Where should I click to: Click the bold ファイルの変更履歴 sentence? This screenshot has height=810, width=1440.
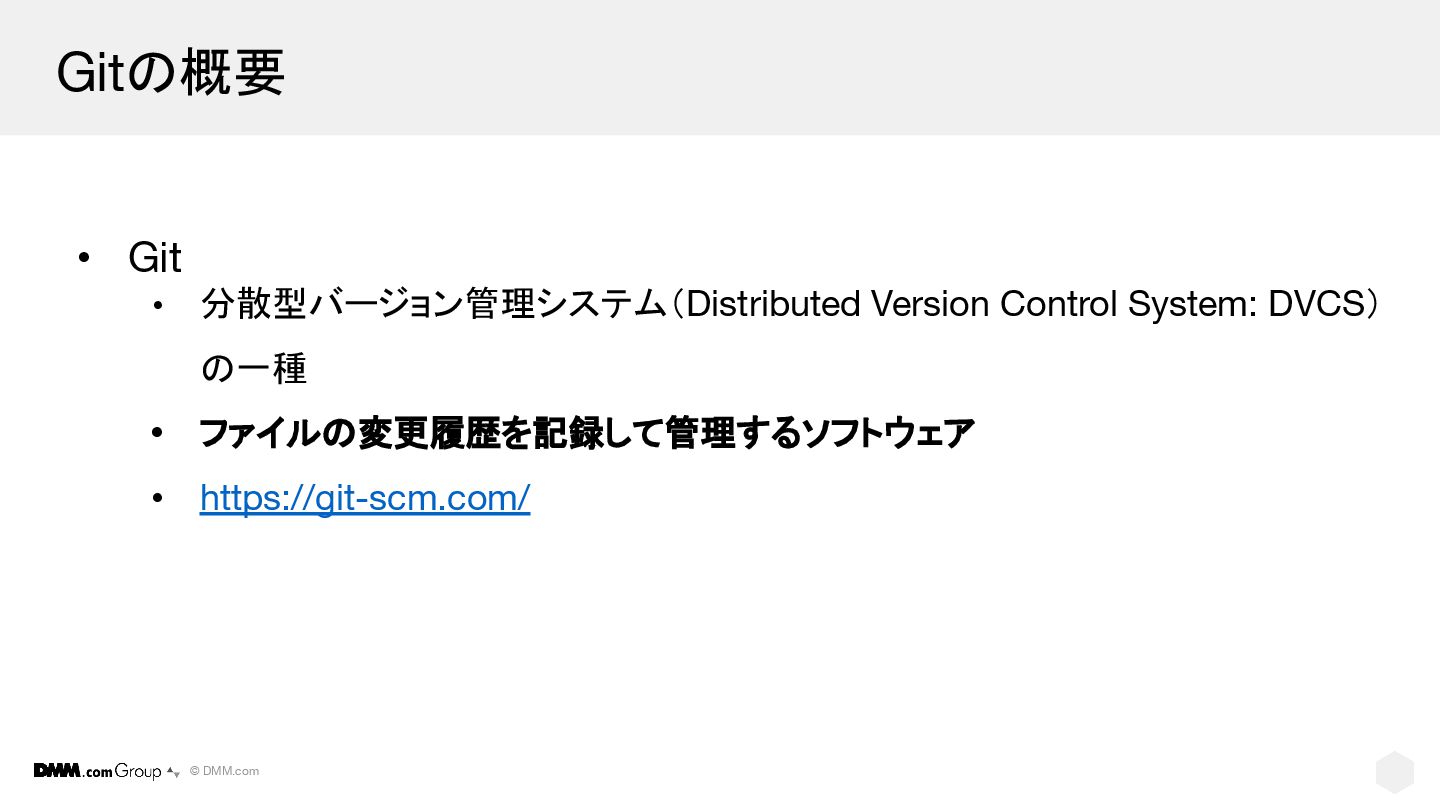click(x=587, y=433)
